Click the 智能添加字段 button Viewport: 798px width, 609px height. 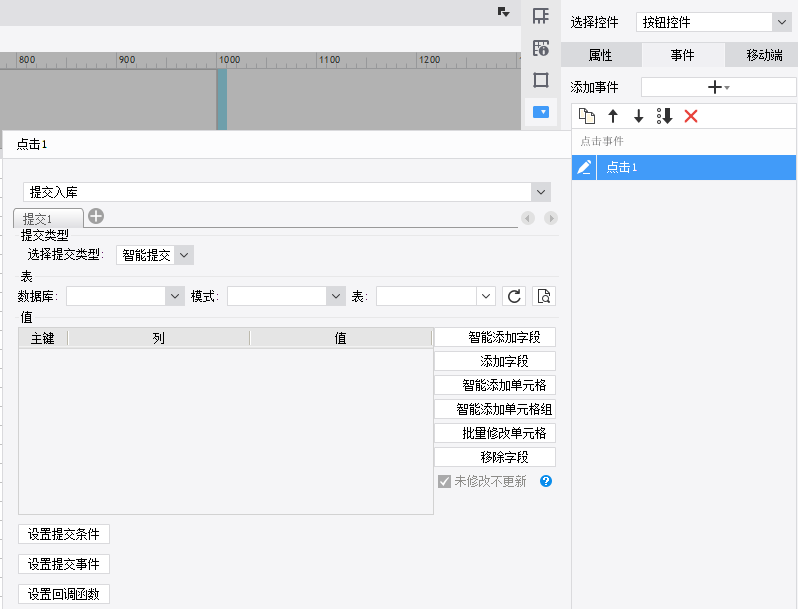tap(495, 337)
